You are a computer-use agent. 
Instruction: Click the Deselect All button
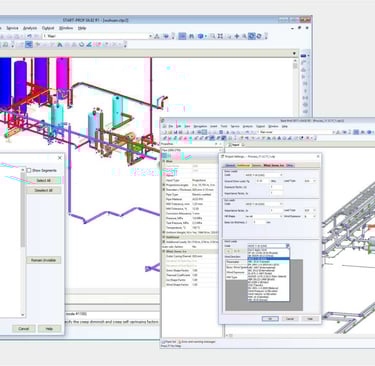coord(44,190)
